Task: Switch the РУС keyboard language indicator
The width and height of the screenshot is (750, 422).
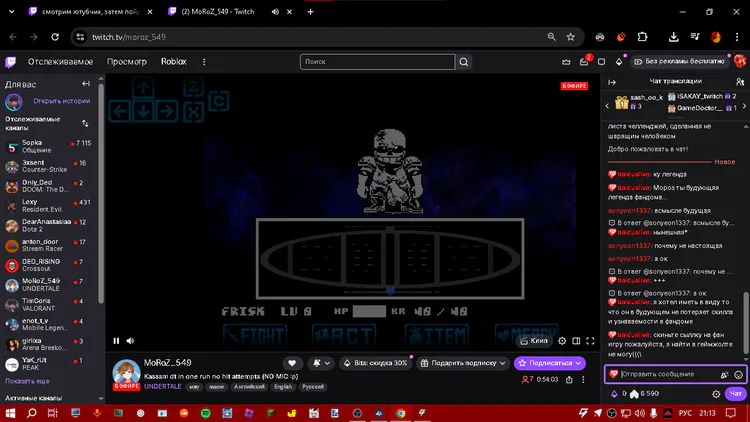Action: click(x=685, y=413)
